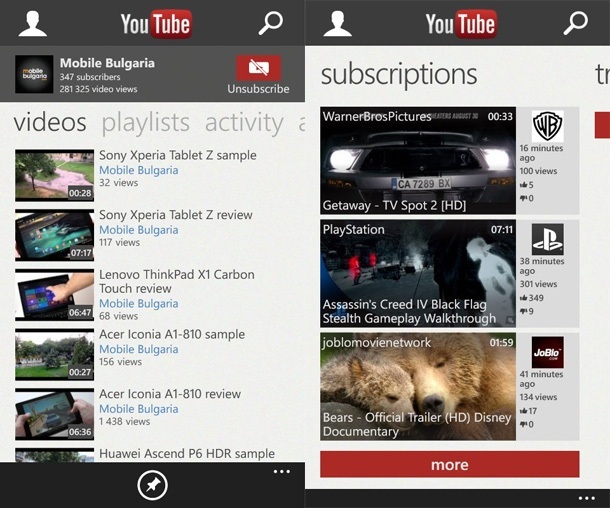
Task: Click 281 325 video views text
Action: click(98, 89)
